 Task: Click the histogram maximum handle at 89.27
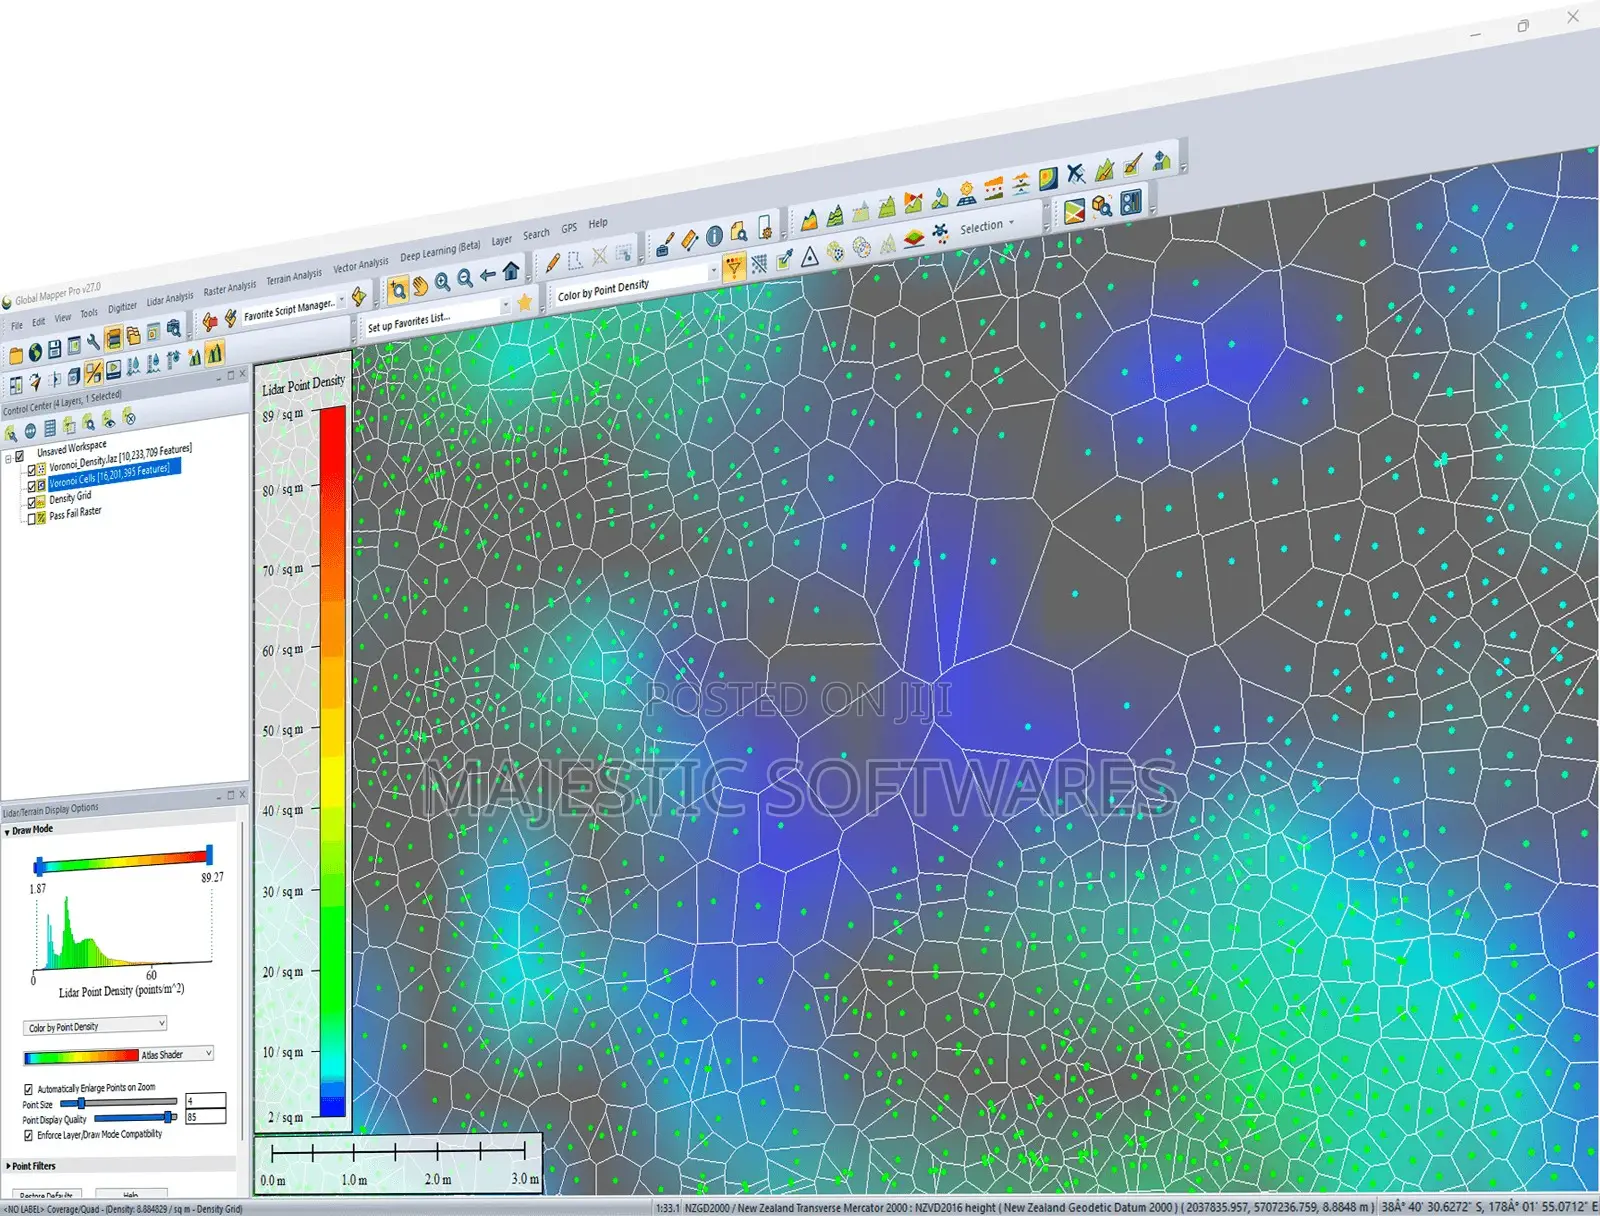[209, 853]
